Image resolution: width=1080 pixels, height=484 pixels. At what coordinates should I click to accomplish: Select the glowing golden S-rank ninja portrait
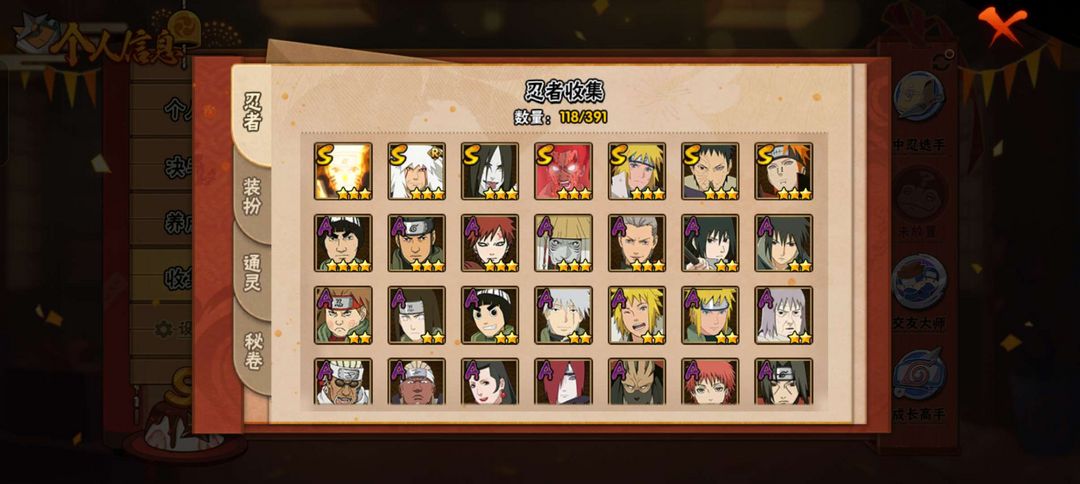[343, 171]
